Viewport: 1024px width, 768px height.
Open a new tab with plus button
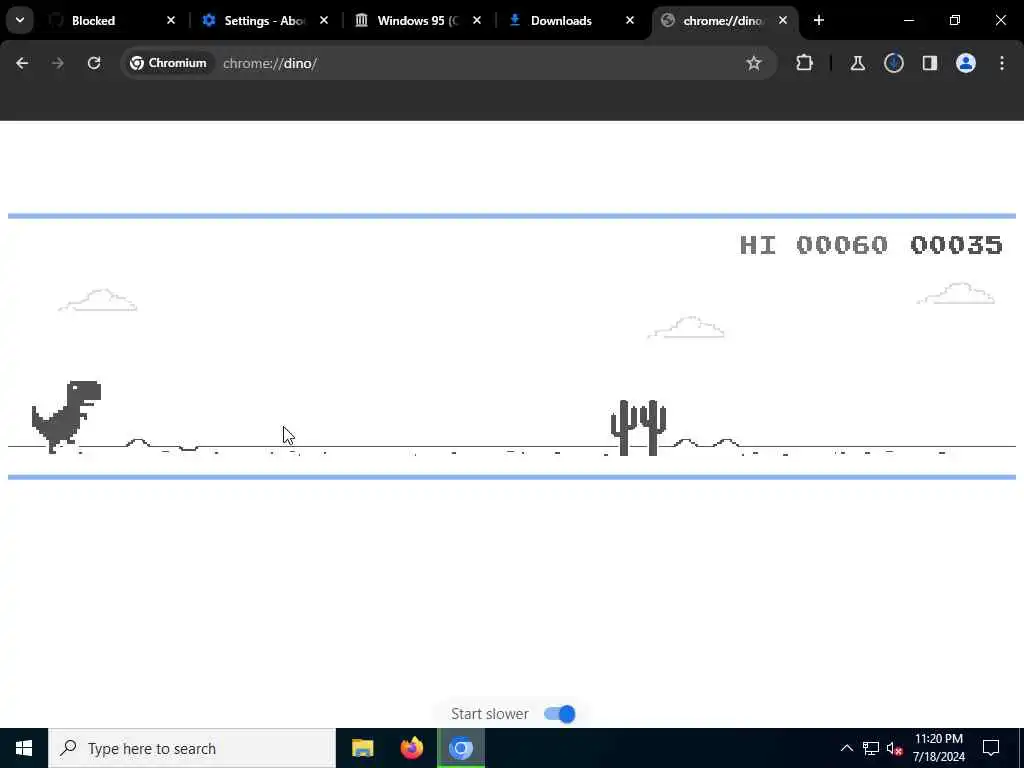pos(819,20)
